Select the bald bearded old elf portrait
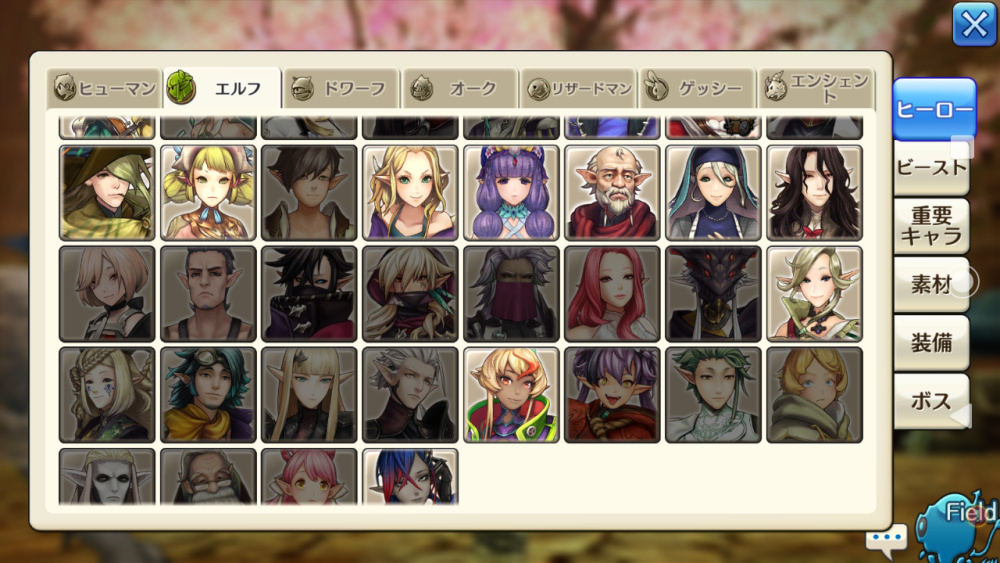The height and width of the screenshot is (563, 1000). [612, 193]
